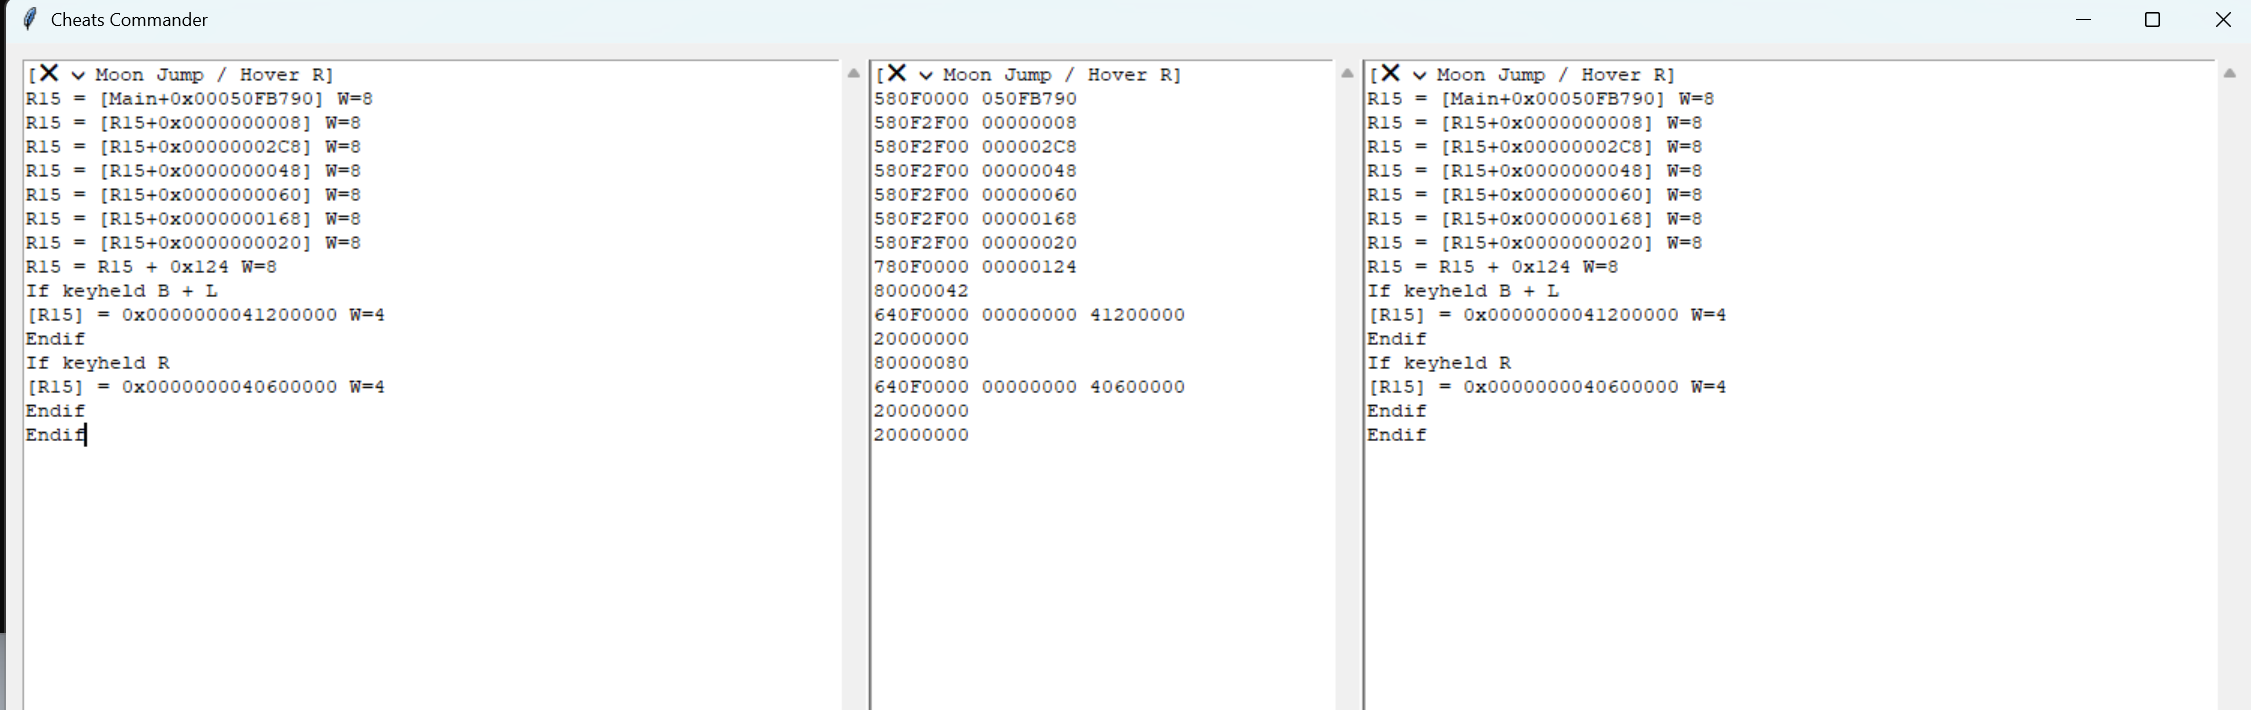Click the line '580F2F00 00000008'

coord(975,123)
